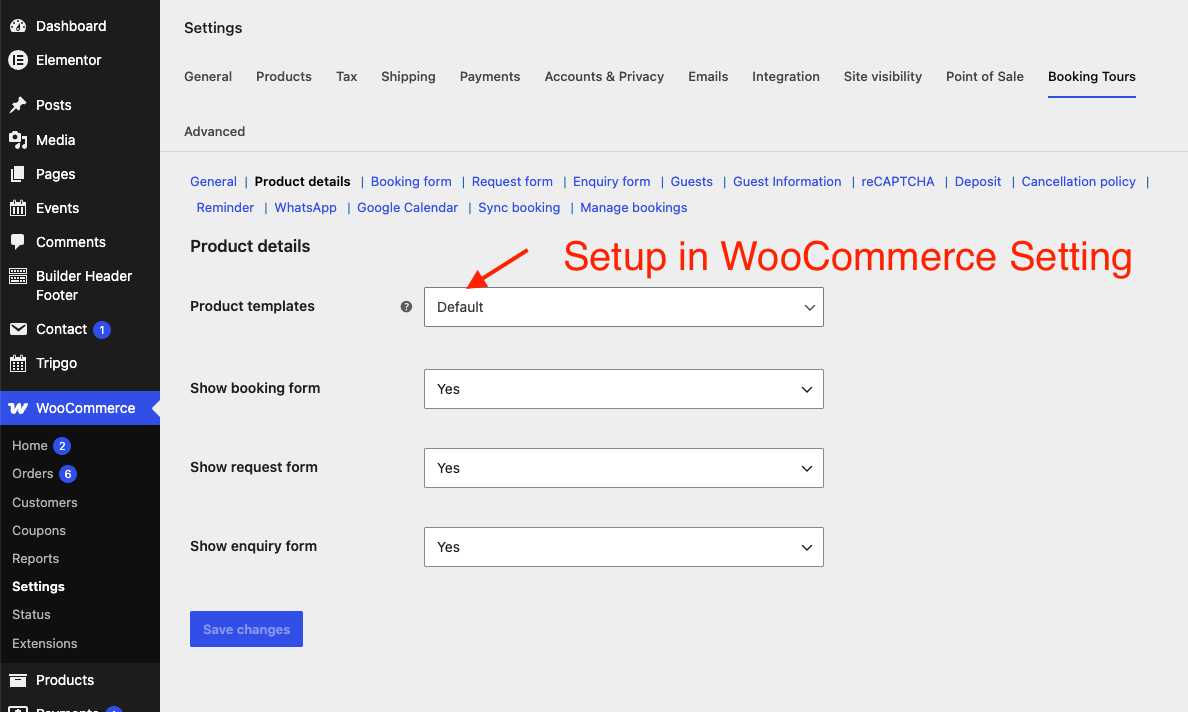Image resolution: width=1188 pixels, height=712 pixels.
Task: Open the Deposit settings link
Action: point(977,182)
